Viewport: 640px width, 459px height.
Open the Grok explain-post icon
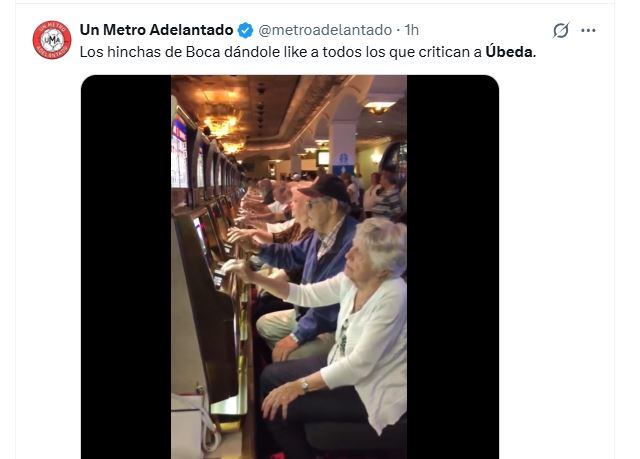click(x=561, y=30)
